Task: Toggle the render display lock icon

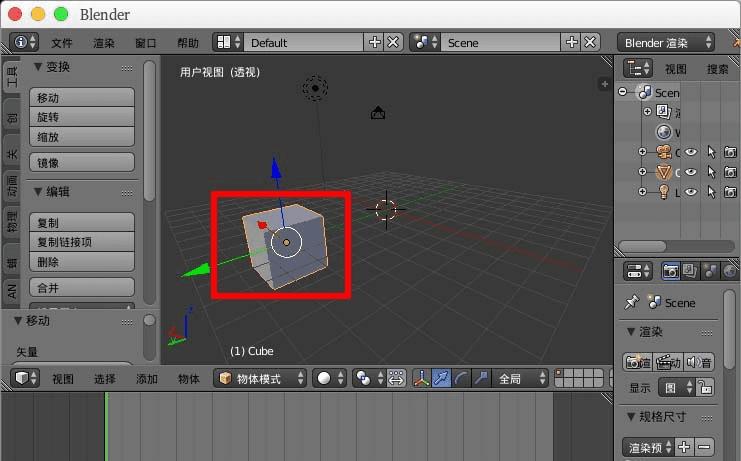Action: point(706,388)
